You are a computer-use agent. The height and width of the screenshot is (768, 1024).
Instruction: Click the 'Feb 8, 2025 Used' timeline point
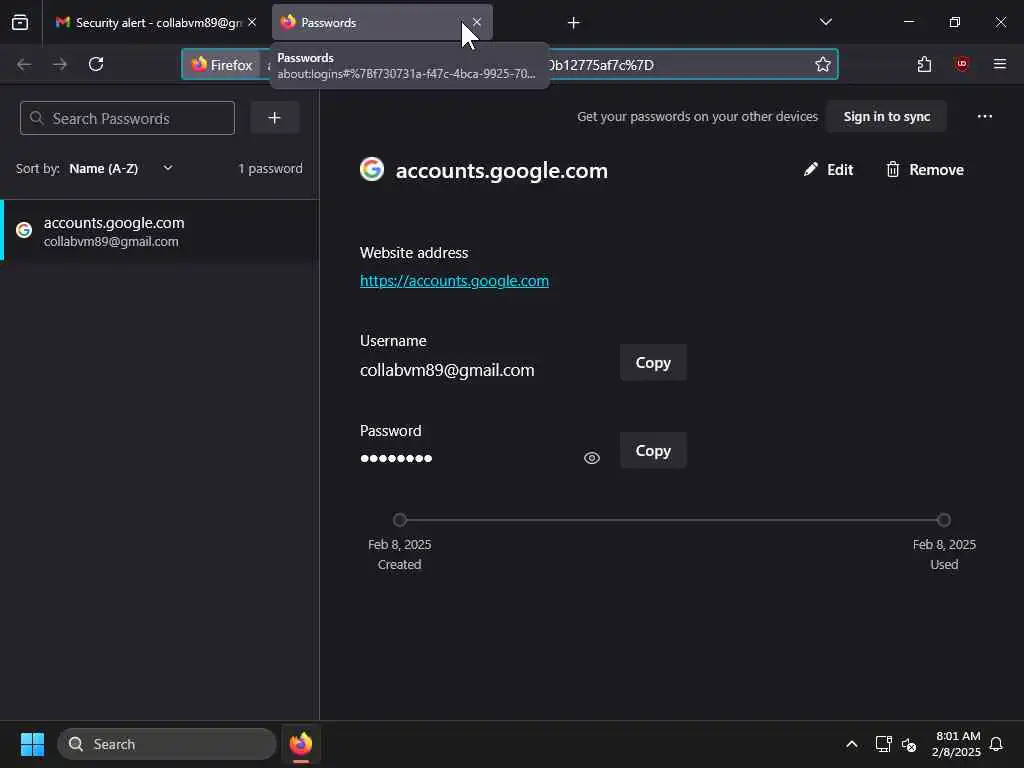944,520
